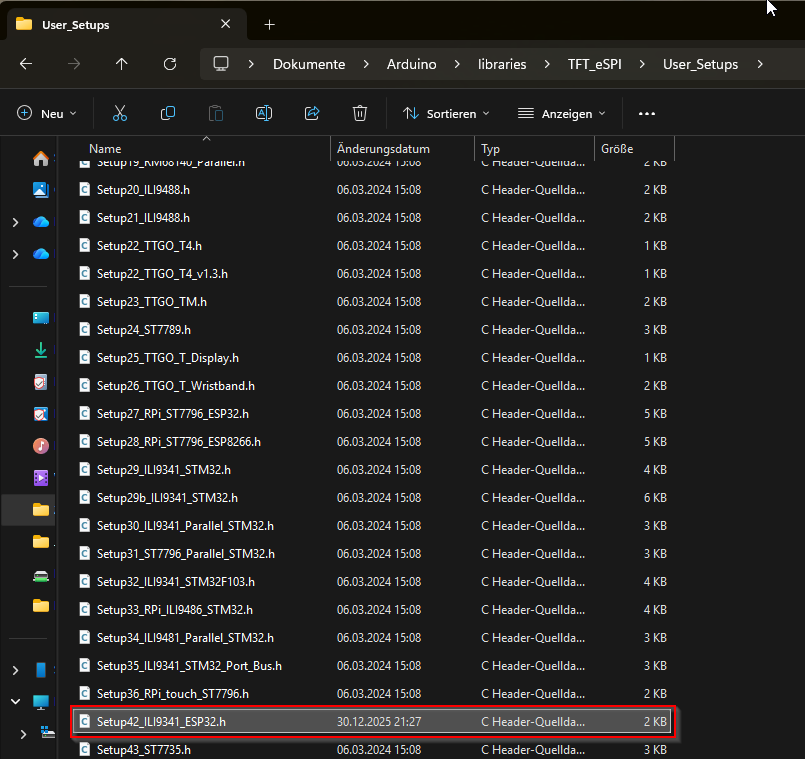Viewport: 805px width, 759px height.
Task: Click the Arduino breadcrumb in address bar
Action: [411, 64]
